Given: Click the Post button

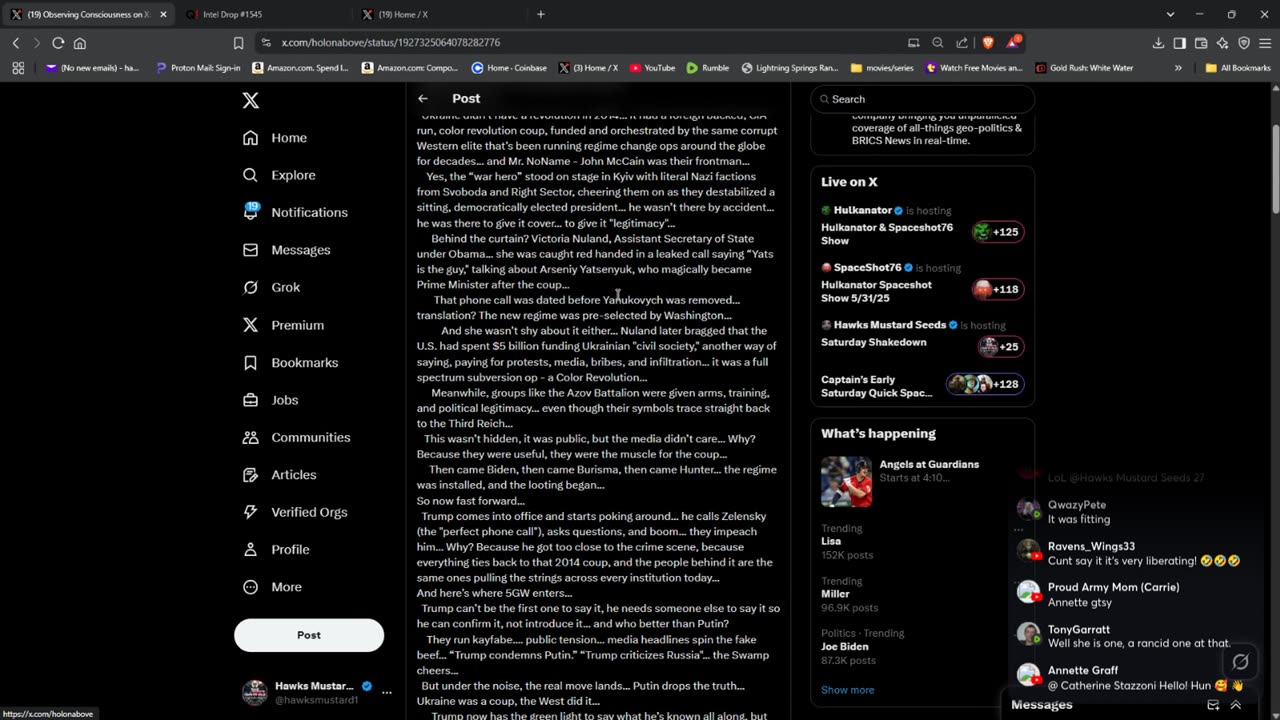Looking at the screenshot, I should [309, 635].
